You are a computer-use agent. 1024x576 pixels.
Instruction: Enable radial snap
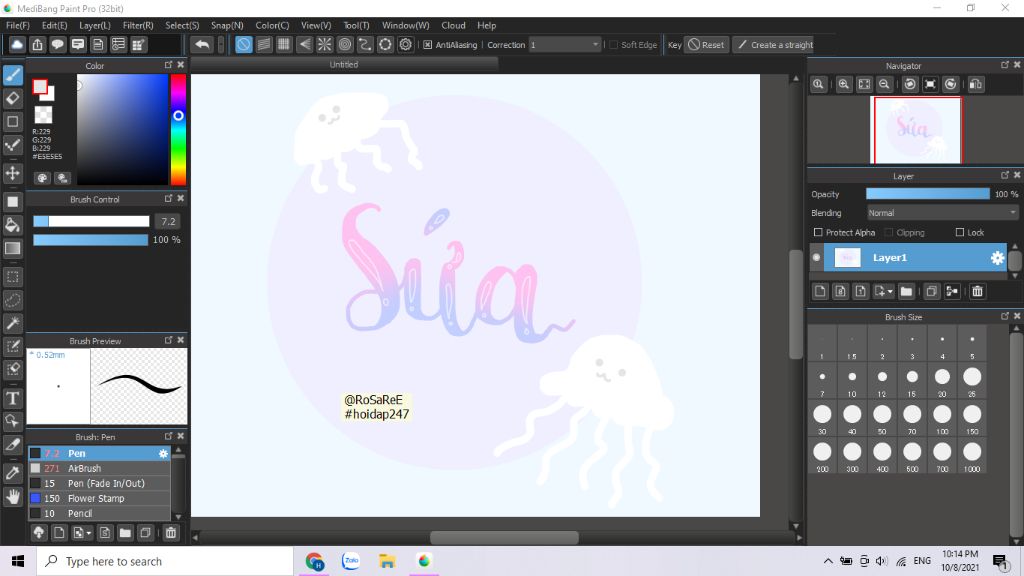pyautogui.click(x=325, y=44)
